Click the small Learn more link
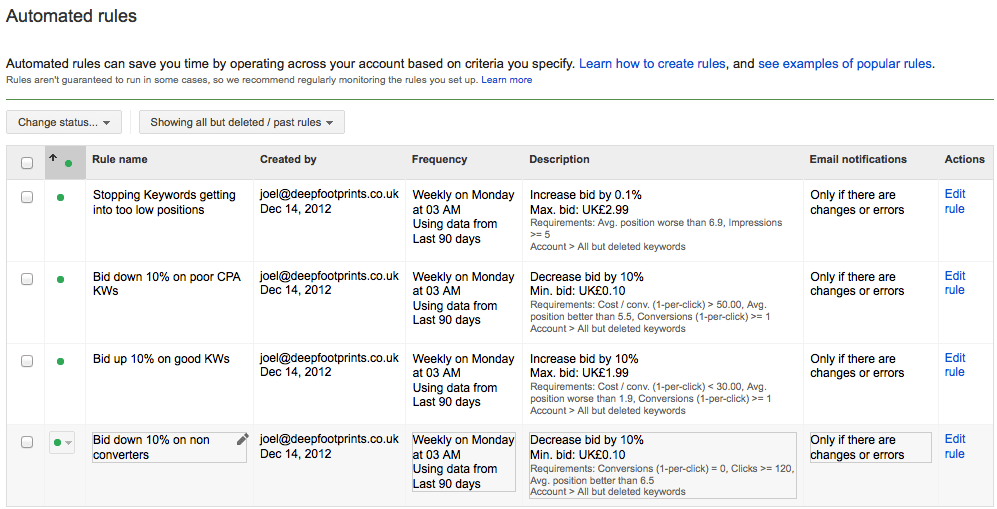 pos(506,80)
